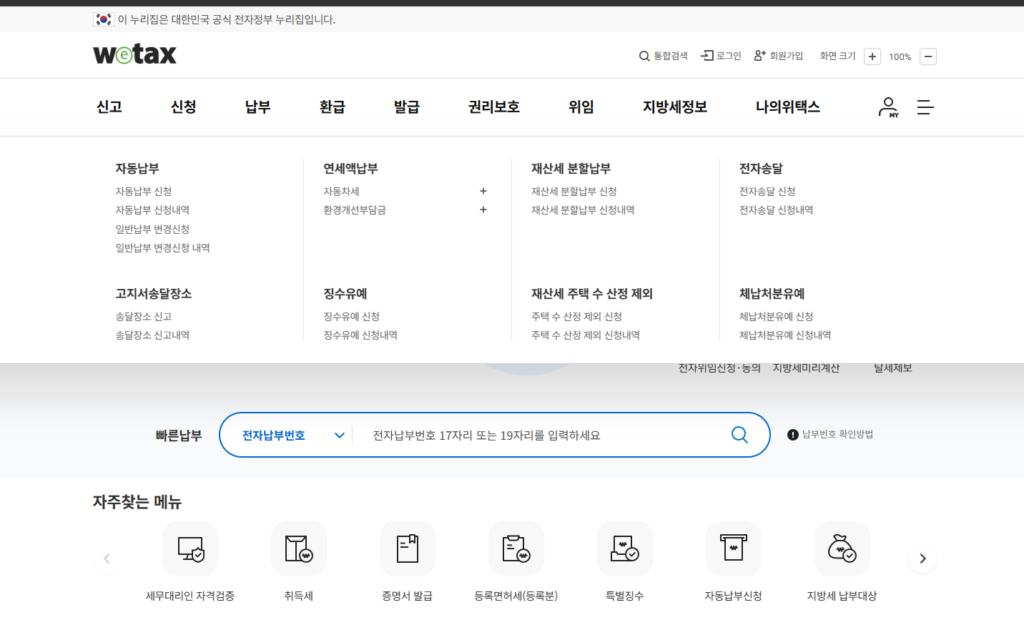Open 지방세미리계산 link

806,368
